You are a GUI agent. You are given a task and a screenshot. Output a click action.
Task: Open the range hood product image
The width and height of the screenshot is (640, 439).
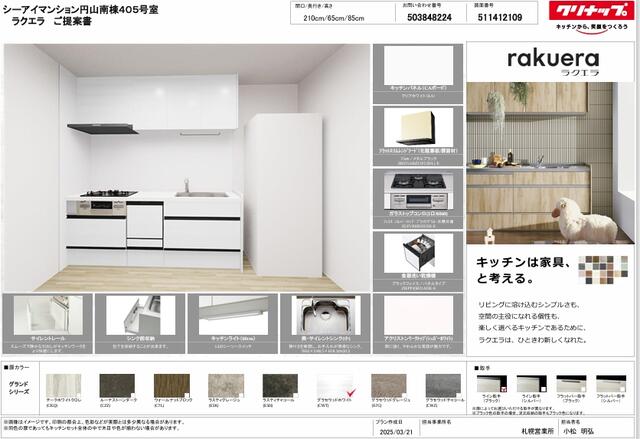pos(418,128)
